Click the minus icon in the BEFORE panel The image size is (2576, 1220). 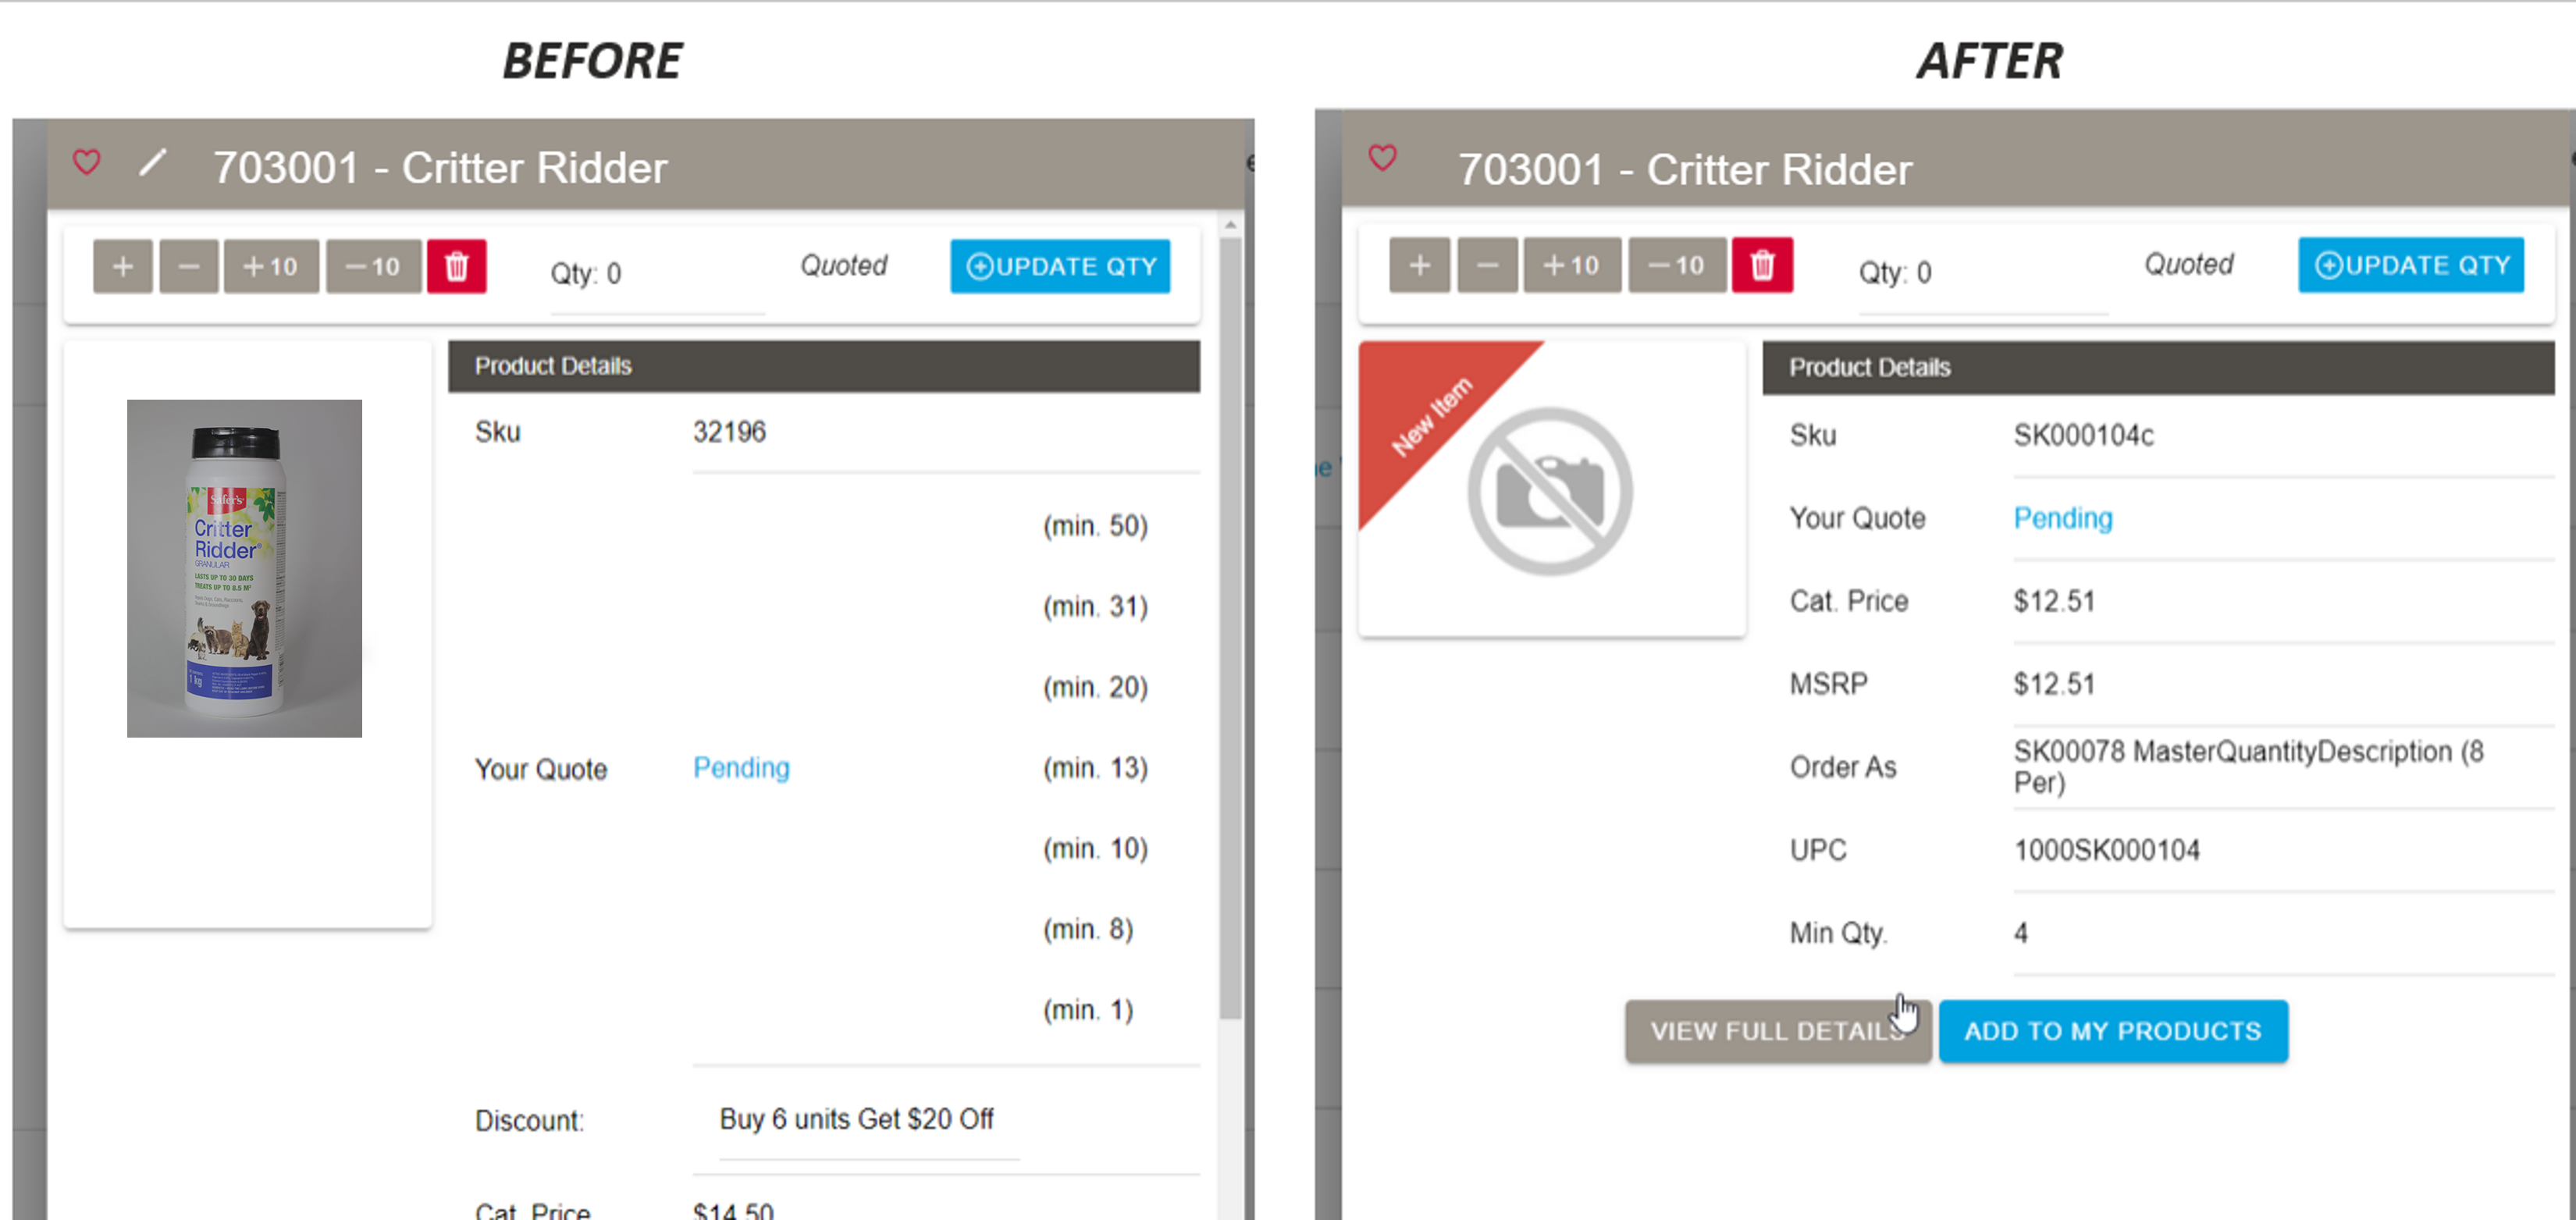coord(188,266)
